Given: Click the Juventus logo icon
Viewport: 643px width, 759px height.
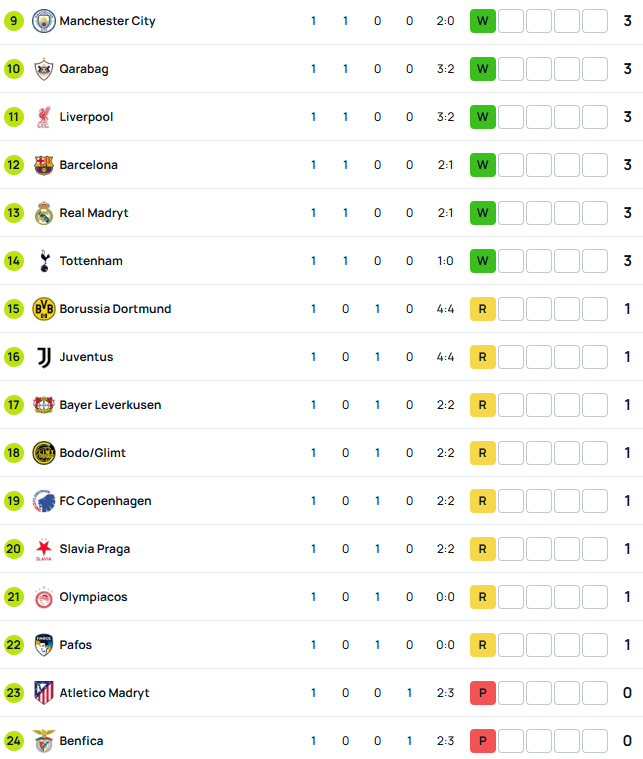Looking at the screenshot, I should click(x=44, y=357).
